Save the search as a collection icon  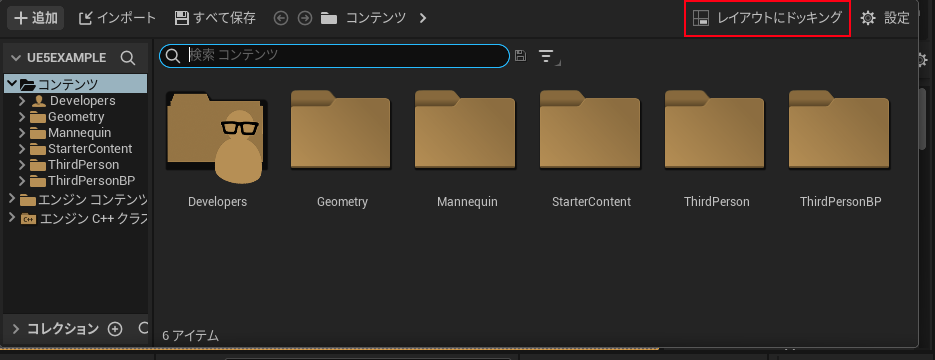(x=520, y=56)
